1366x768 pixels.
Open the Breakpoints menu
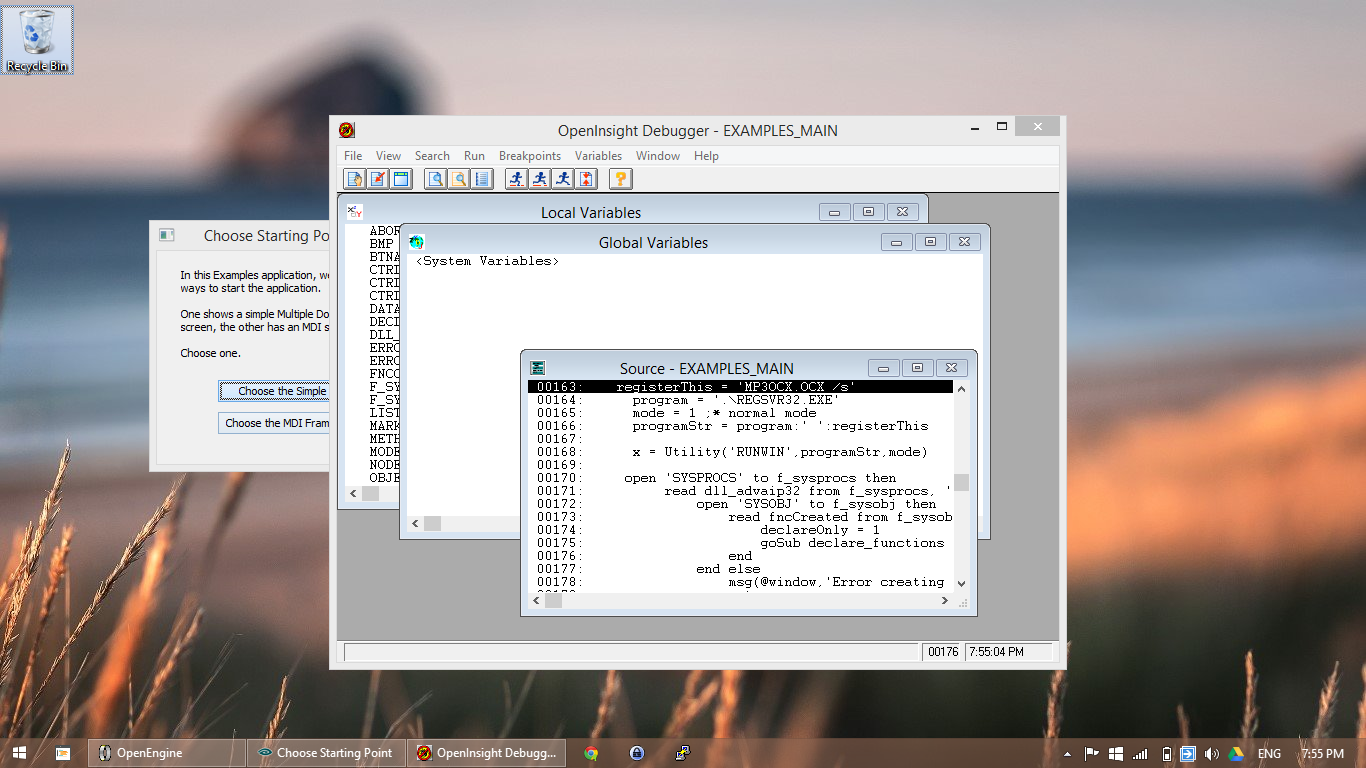530,156
